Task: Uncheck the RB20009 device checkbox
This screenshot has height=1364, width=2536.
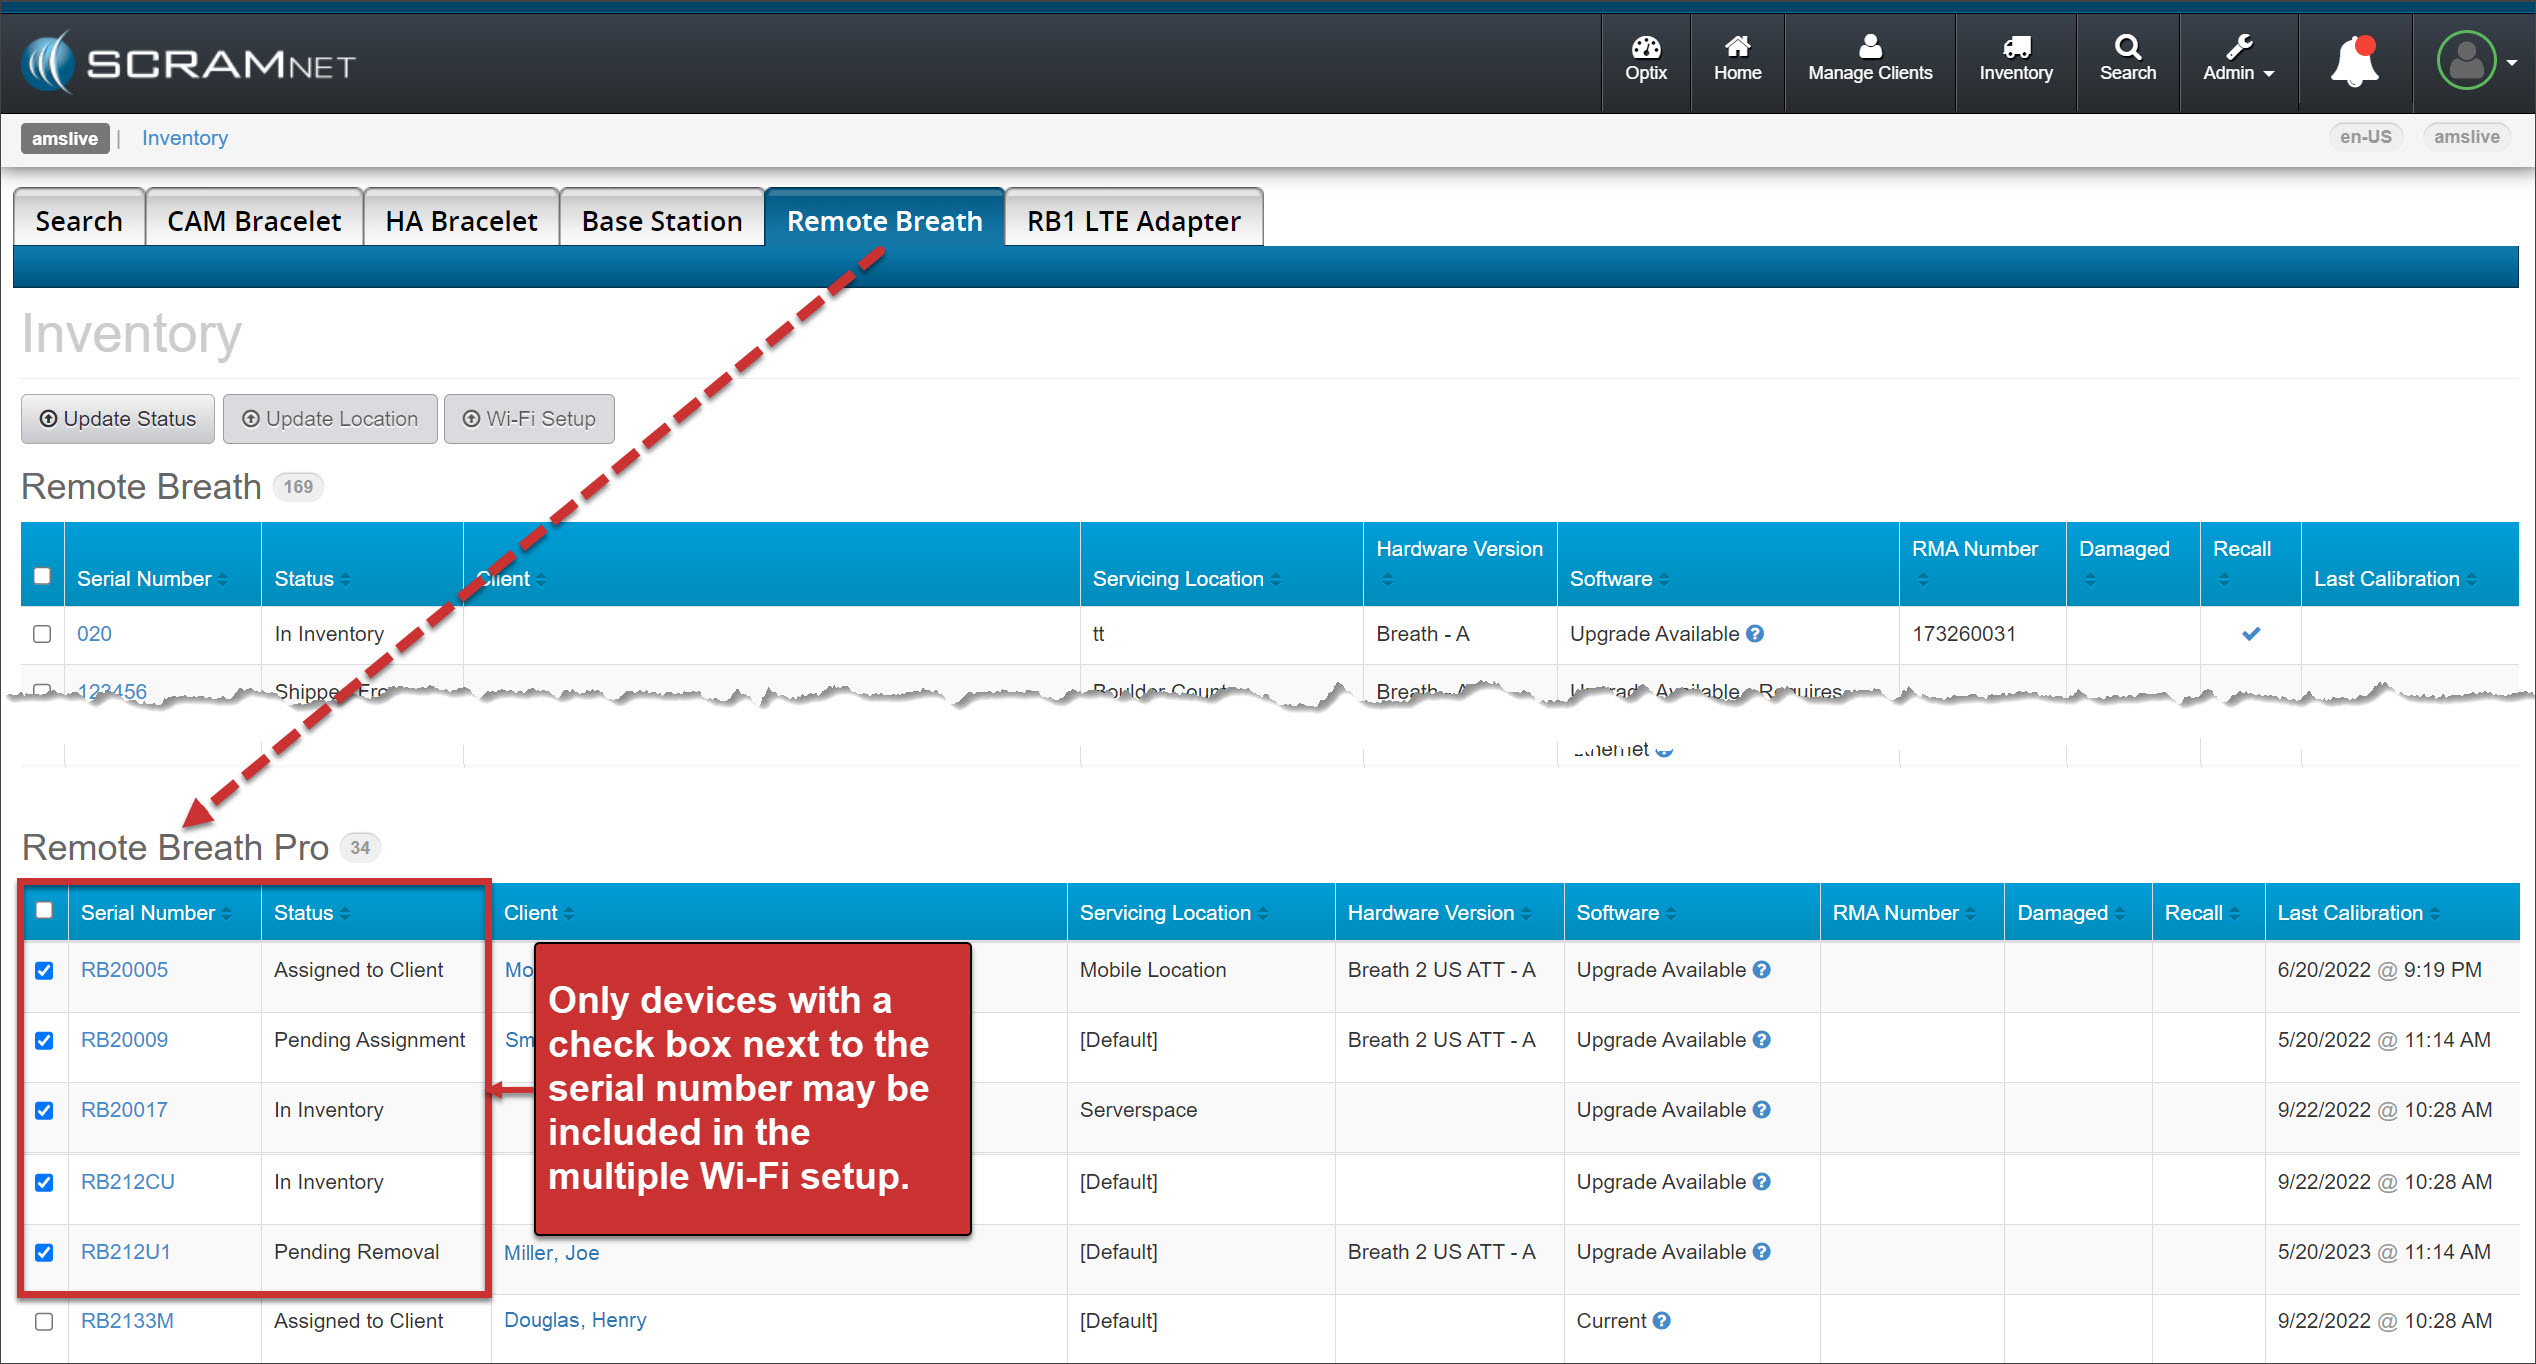Action: [x=44, y=1040]
